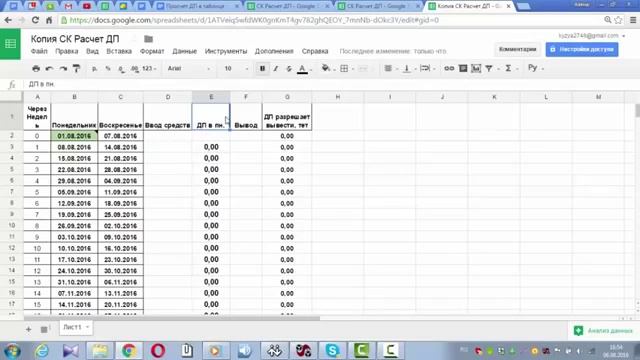
Task: Open the font size dropdown
Action: tap(236, 69)
